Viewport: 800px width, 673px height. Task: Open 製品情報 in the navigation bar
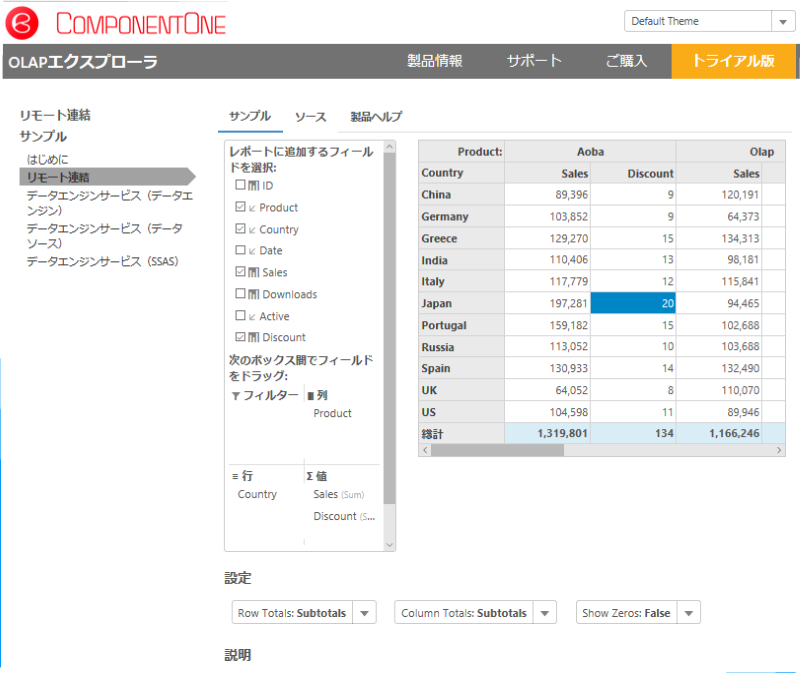[x=435, y=61]
